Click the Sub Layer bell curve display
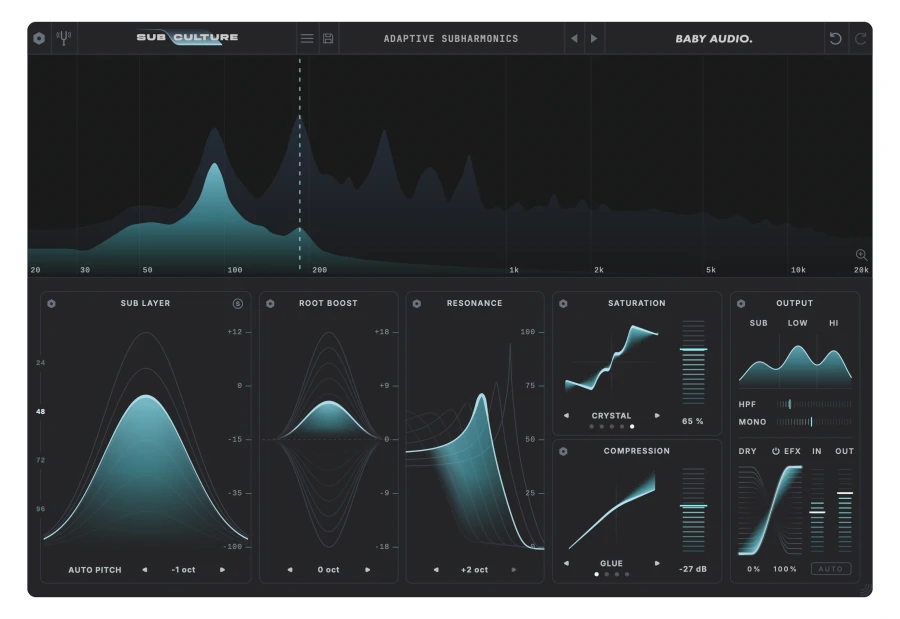This screenshot has height=619, width=900. 146,439
